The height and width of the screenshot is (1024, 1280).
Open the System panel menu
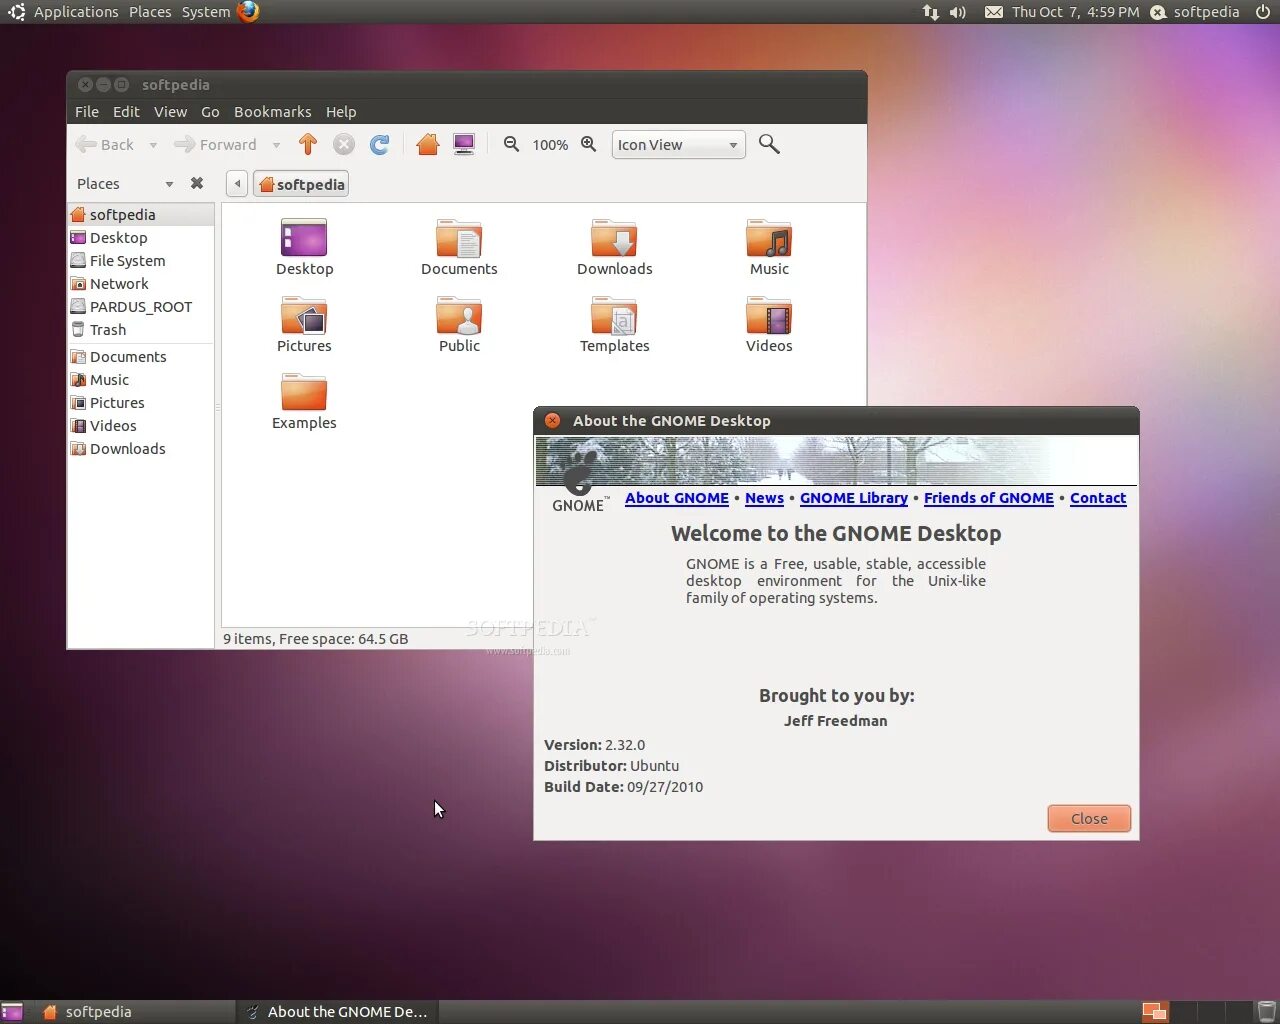pos(206,12)
